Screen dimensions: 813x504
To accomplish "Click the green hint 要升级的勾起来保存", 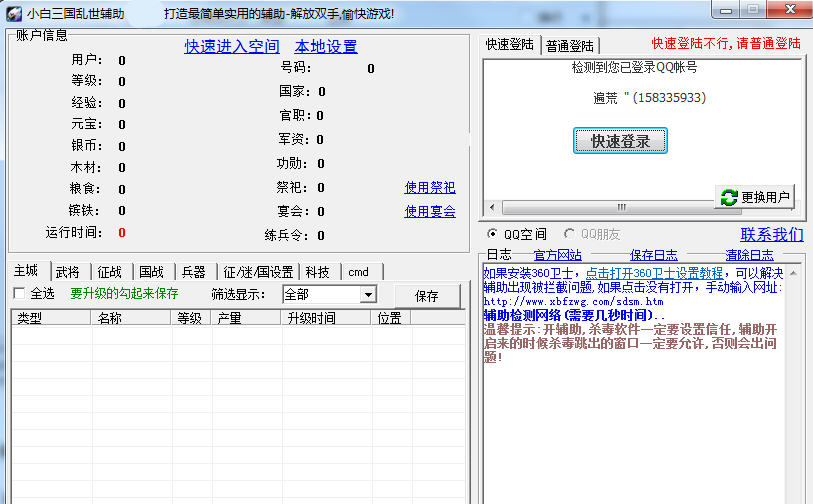I will point(124,293).
